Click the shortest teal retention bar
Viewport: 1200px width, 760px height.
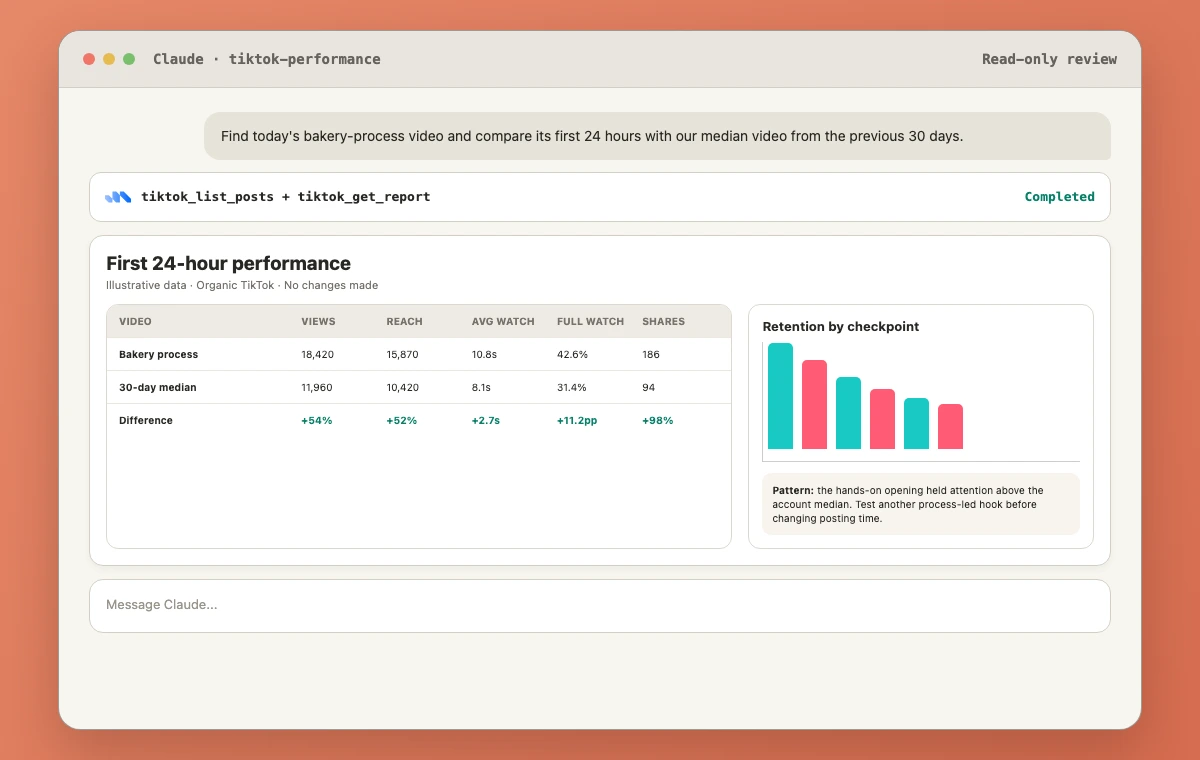click(916, 423)
